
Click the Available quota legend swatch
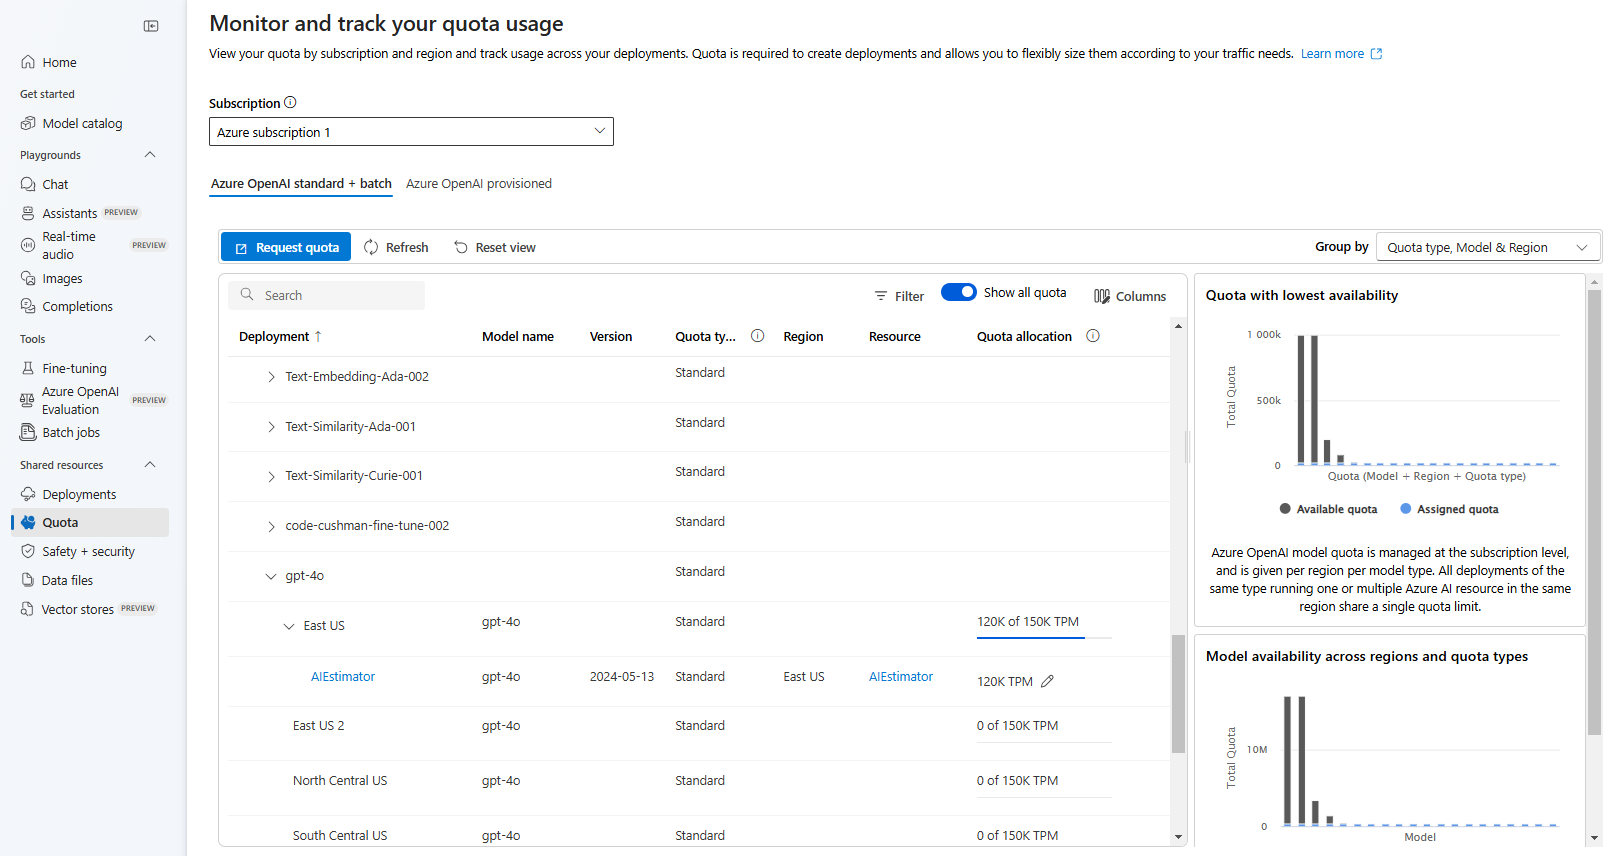click(1285, 509)
